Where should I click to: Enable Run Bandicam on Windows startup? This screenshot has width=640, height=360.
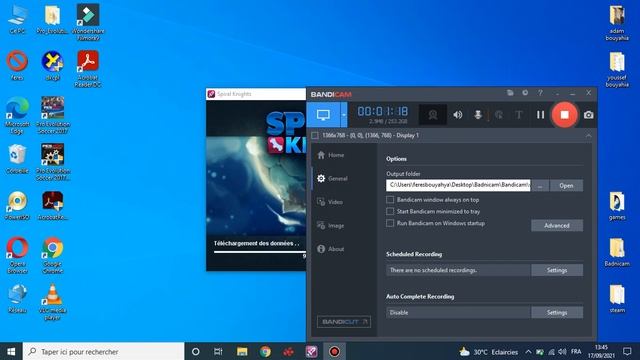click(390, 223)
